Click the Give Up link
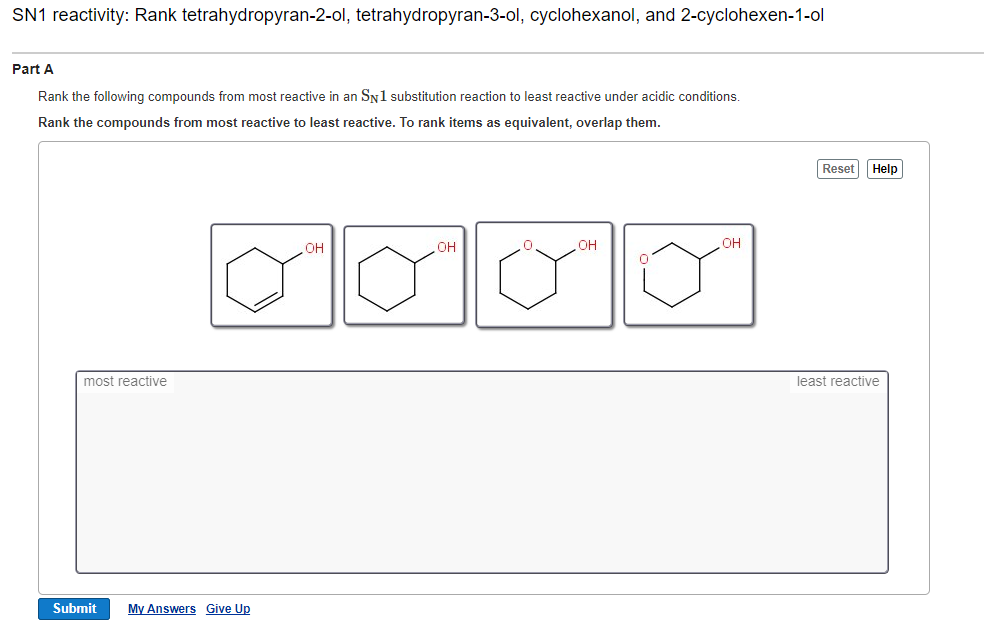Viewport: 995px width, 629px height. point(228,608)
